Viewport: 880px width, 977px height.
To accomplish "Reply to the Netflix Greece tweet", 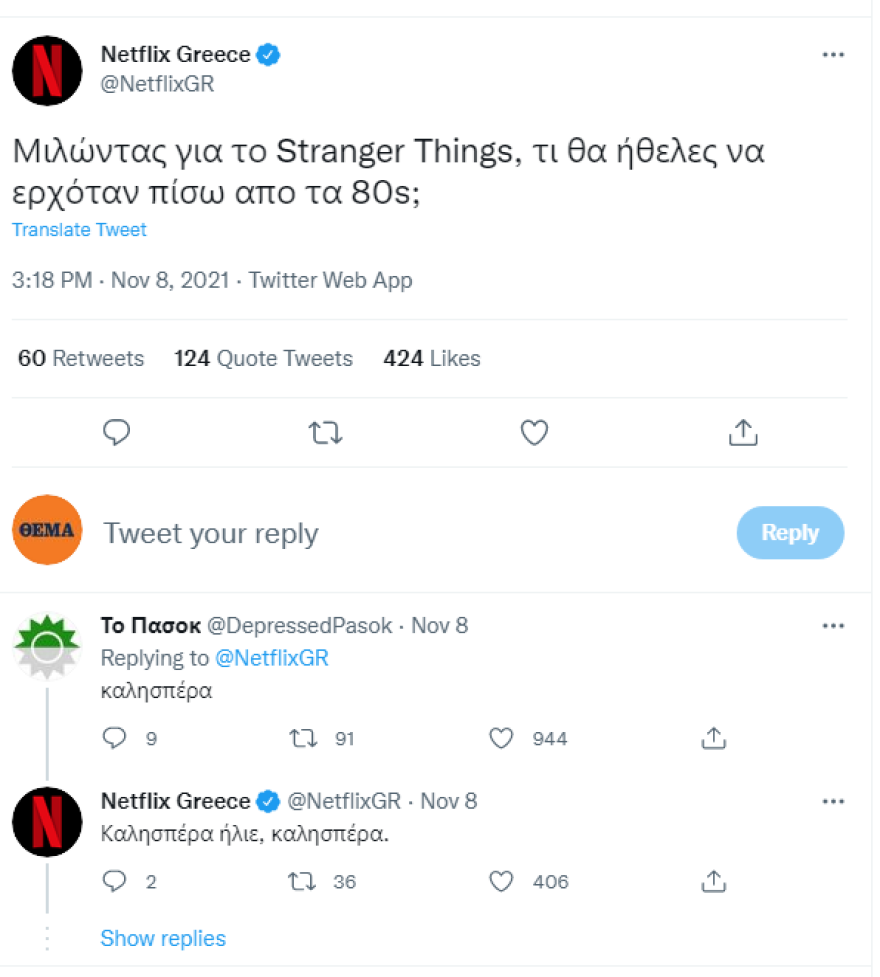I will [x=117, y=432].
